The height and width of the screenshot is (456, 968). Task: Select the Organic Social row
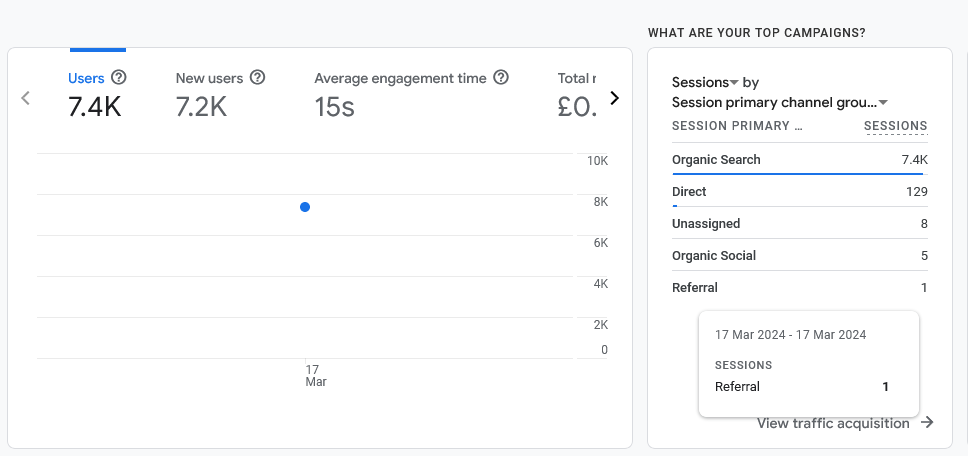tap(800, 256)
